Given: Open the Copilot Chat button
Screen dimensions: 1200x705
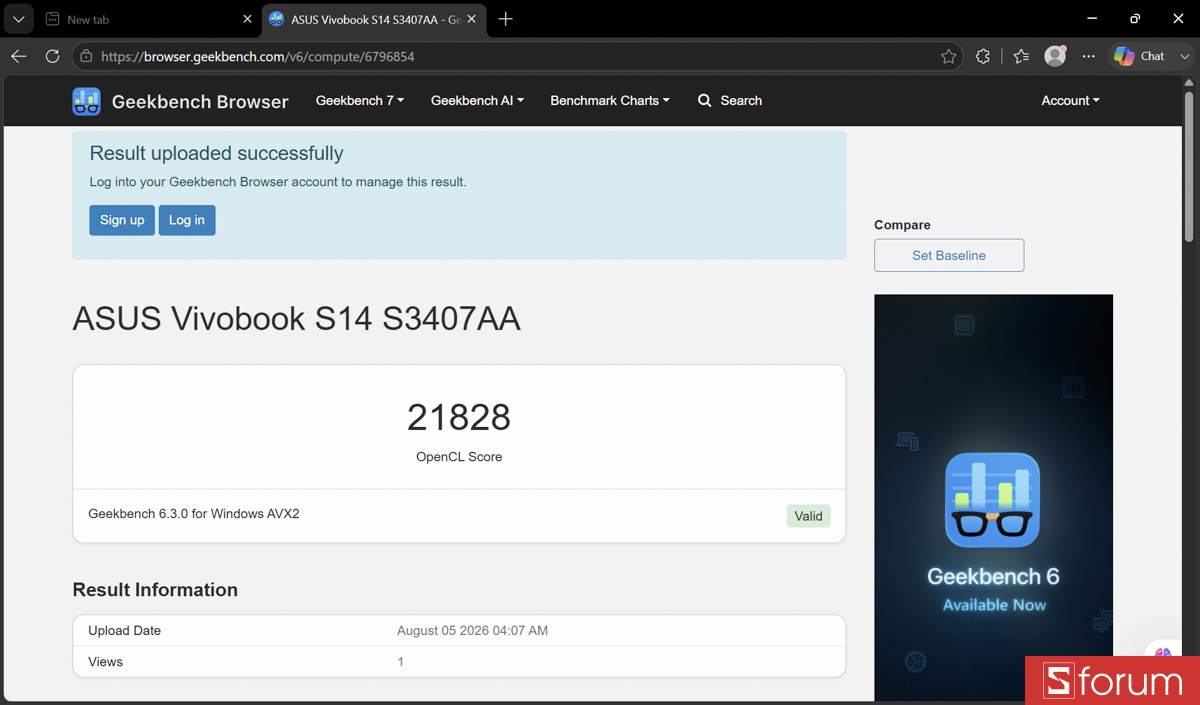Looking at the screenshot, I should point(1140,57).
